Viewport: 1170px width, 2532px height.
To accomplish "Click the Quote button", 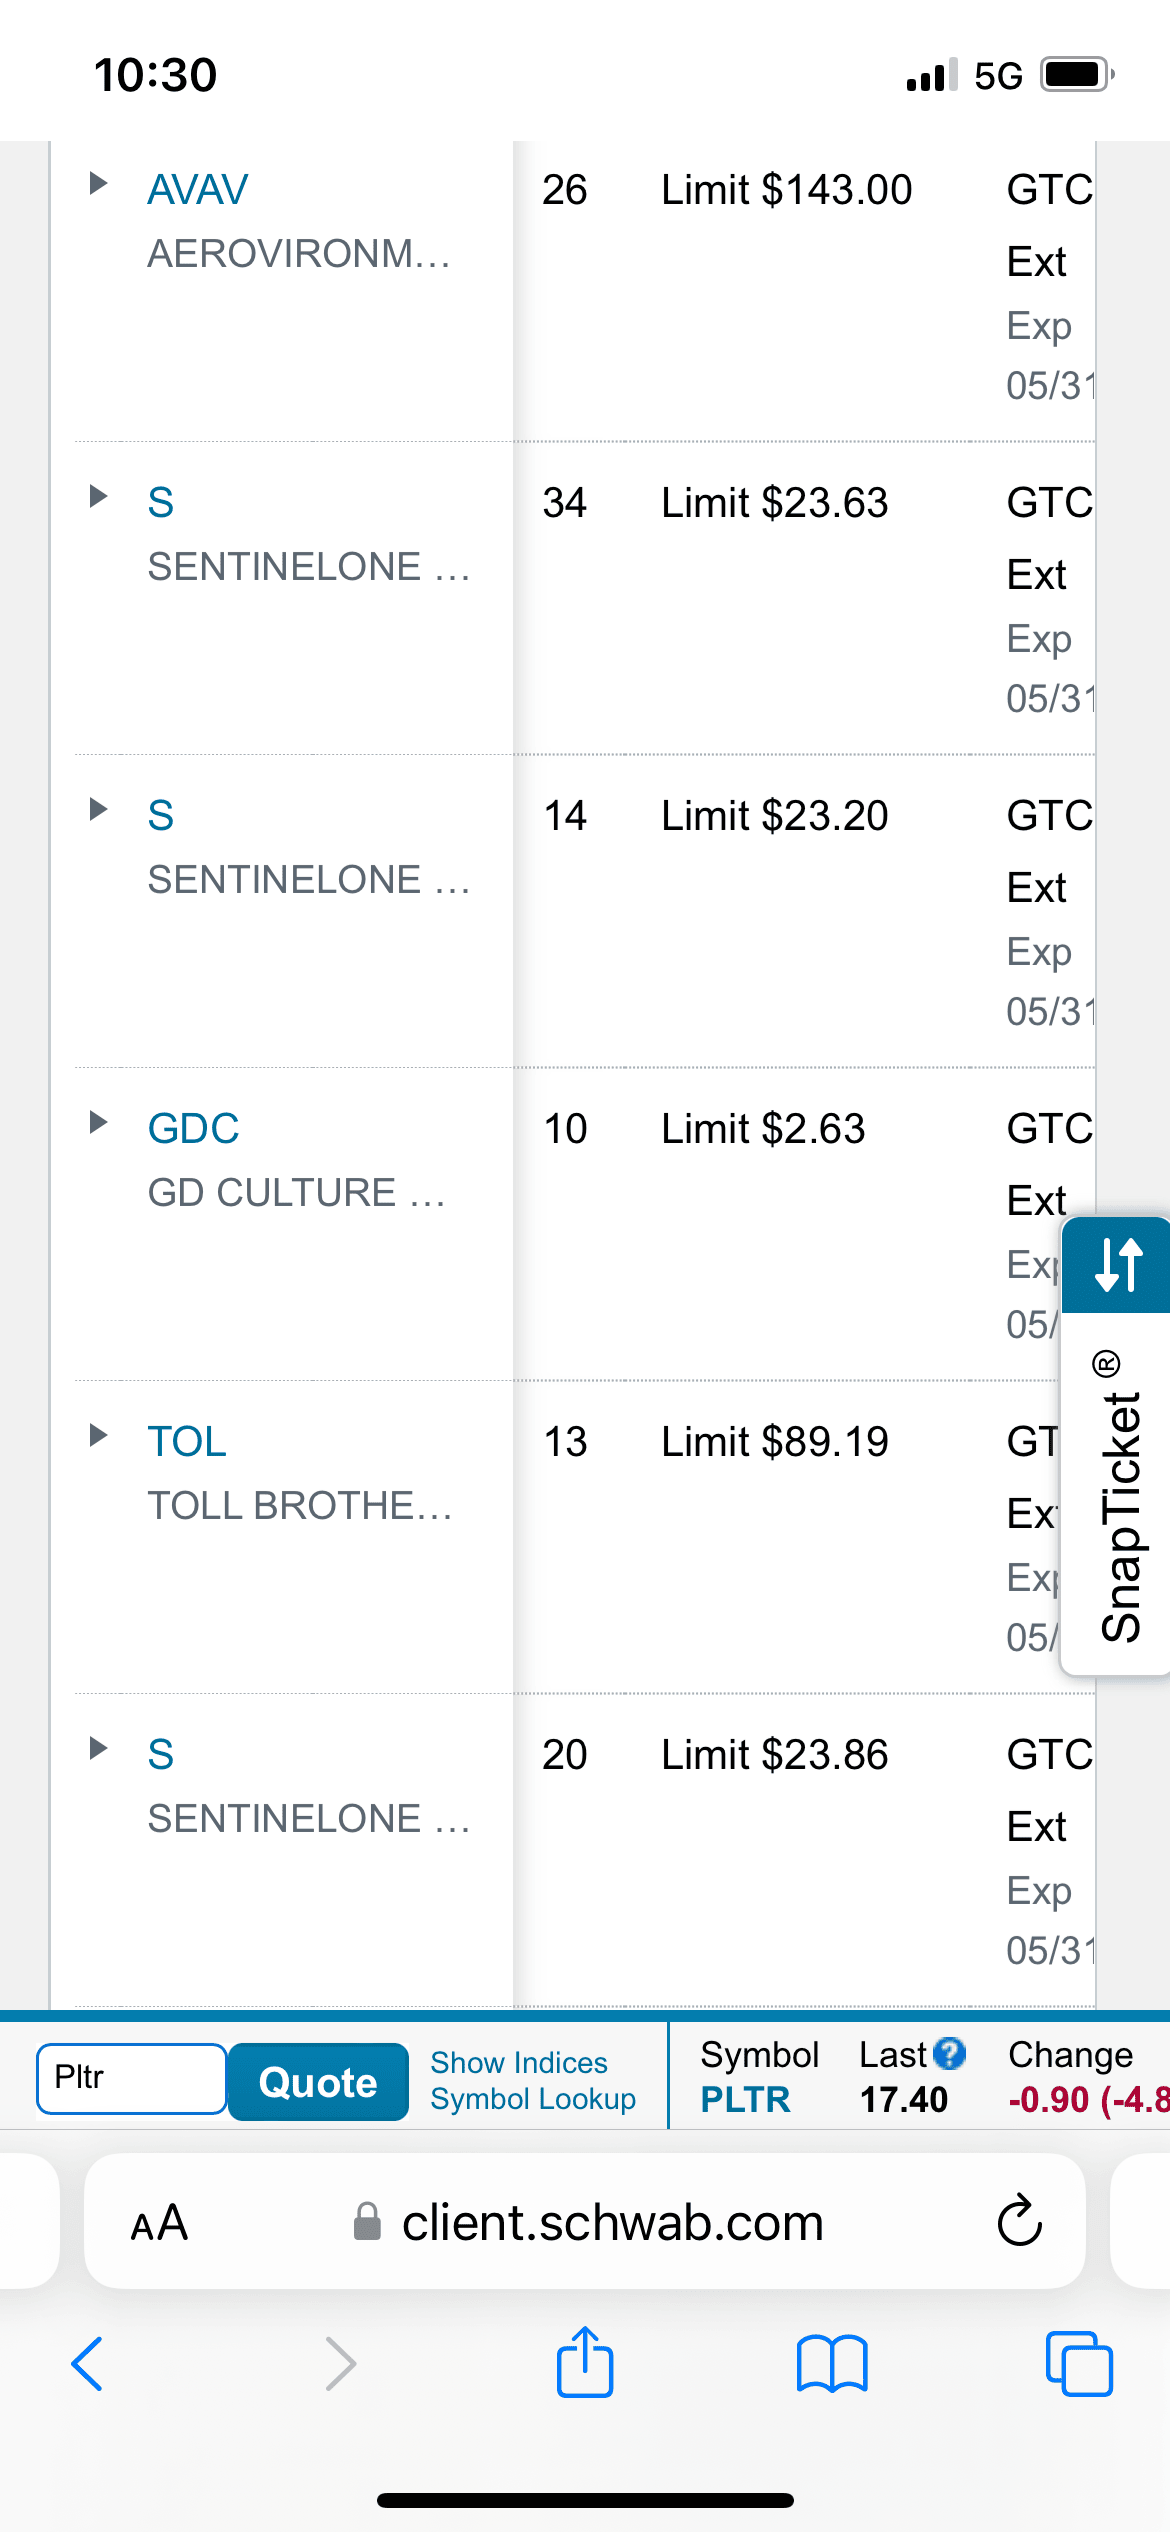I will pyautogui.click(x=318, y=2082).
